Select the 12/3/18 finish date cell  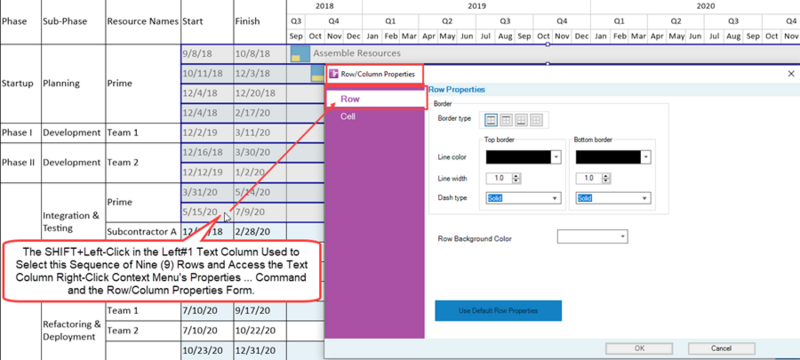click(x=260, y=73)
